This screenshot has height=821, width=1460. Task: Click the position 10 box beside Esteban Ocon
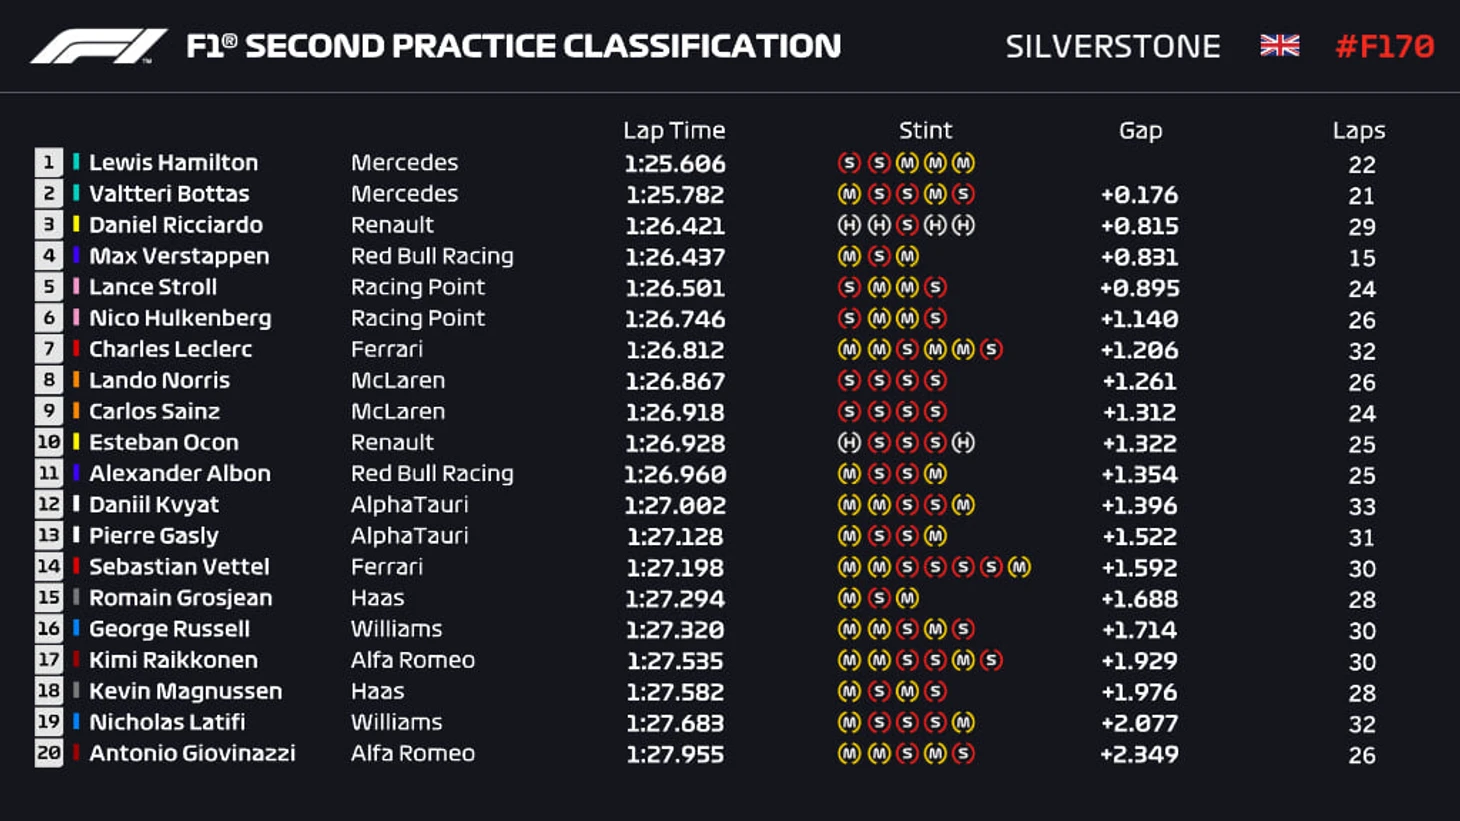coord(48,442)
